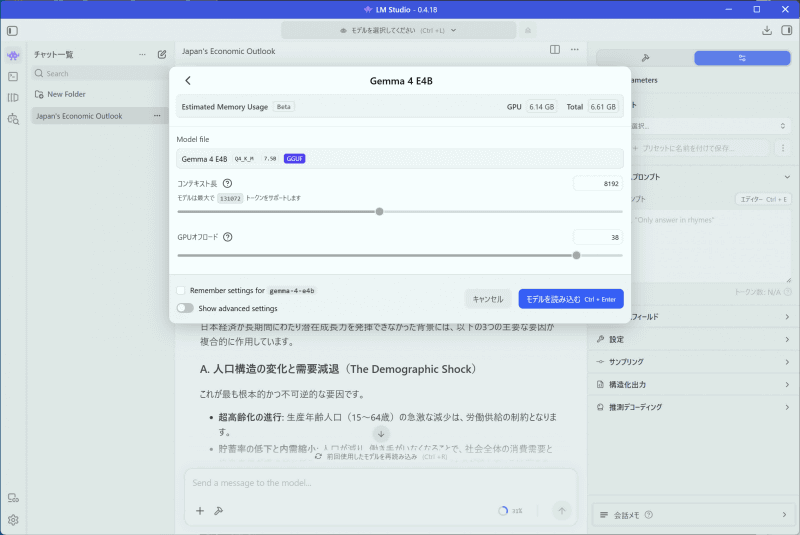Image resolution: width=800 pixels, height=535 pixels.
Task: Open conversation notes help icon
Action: point(648,515)
